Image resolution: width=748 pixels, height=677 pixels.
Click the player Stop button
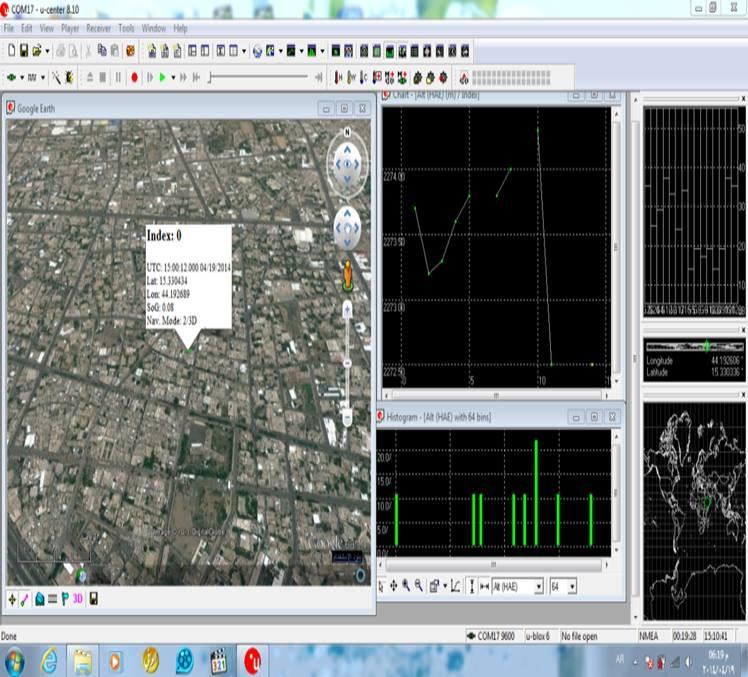pos(103,77)
